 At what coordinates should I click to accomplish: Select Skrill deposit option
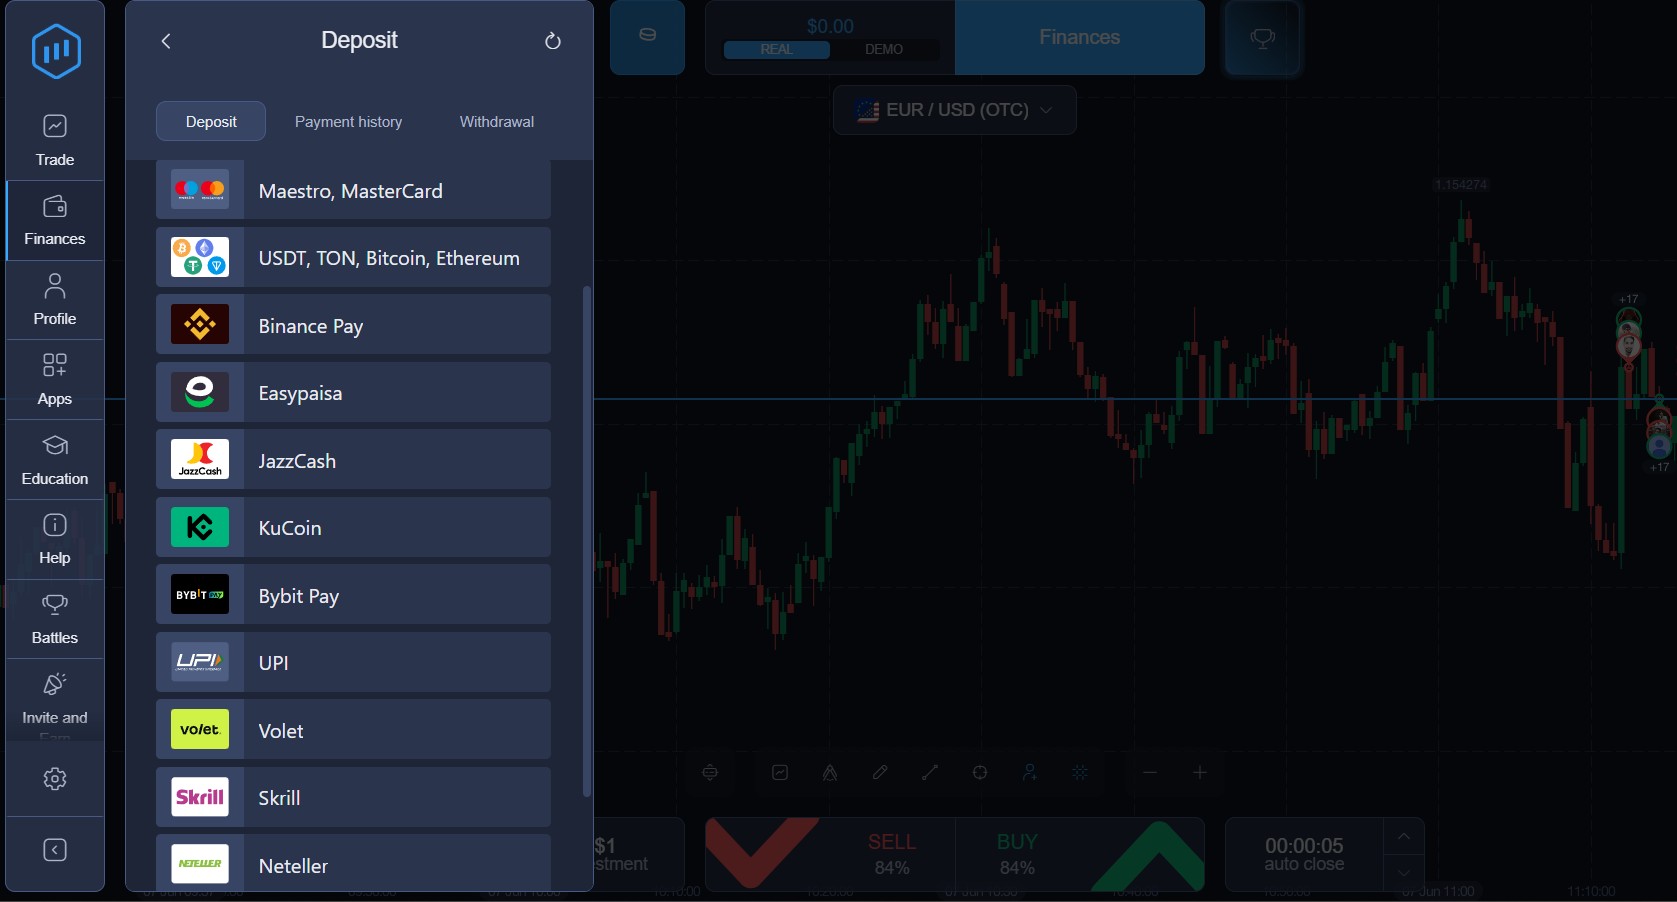[353, 798]
